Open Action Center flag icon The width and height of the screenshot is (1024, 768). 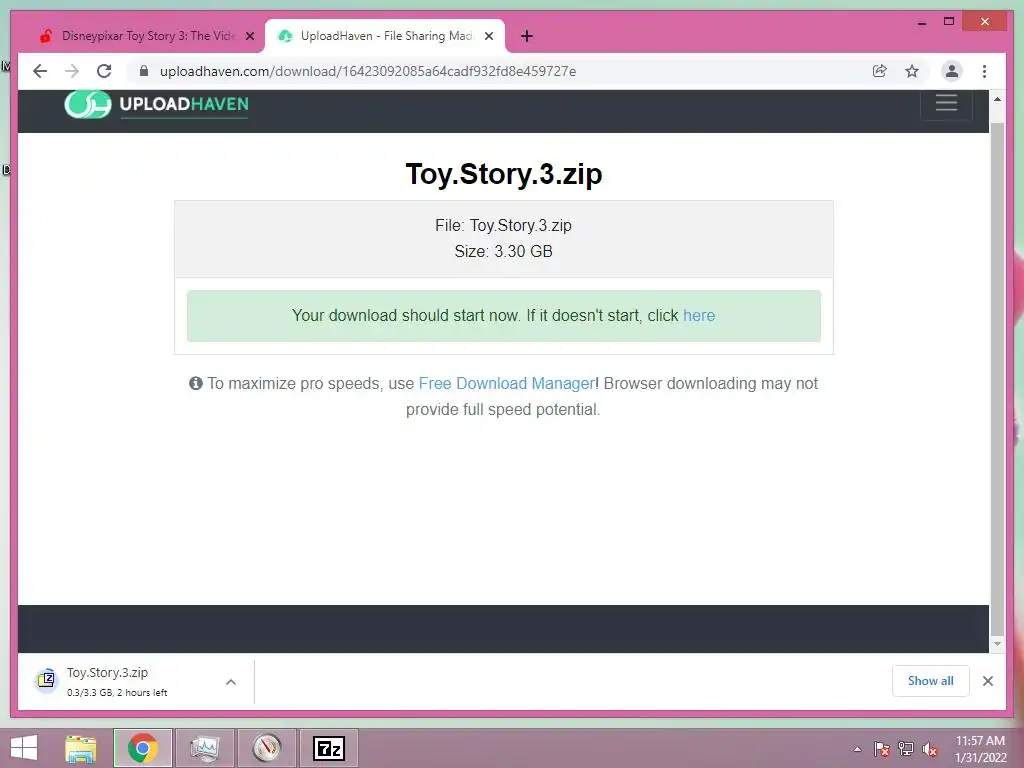[882, 749]
